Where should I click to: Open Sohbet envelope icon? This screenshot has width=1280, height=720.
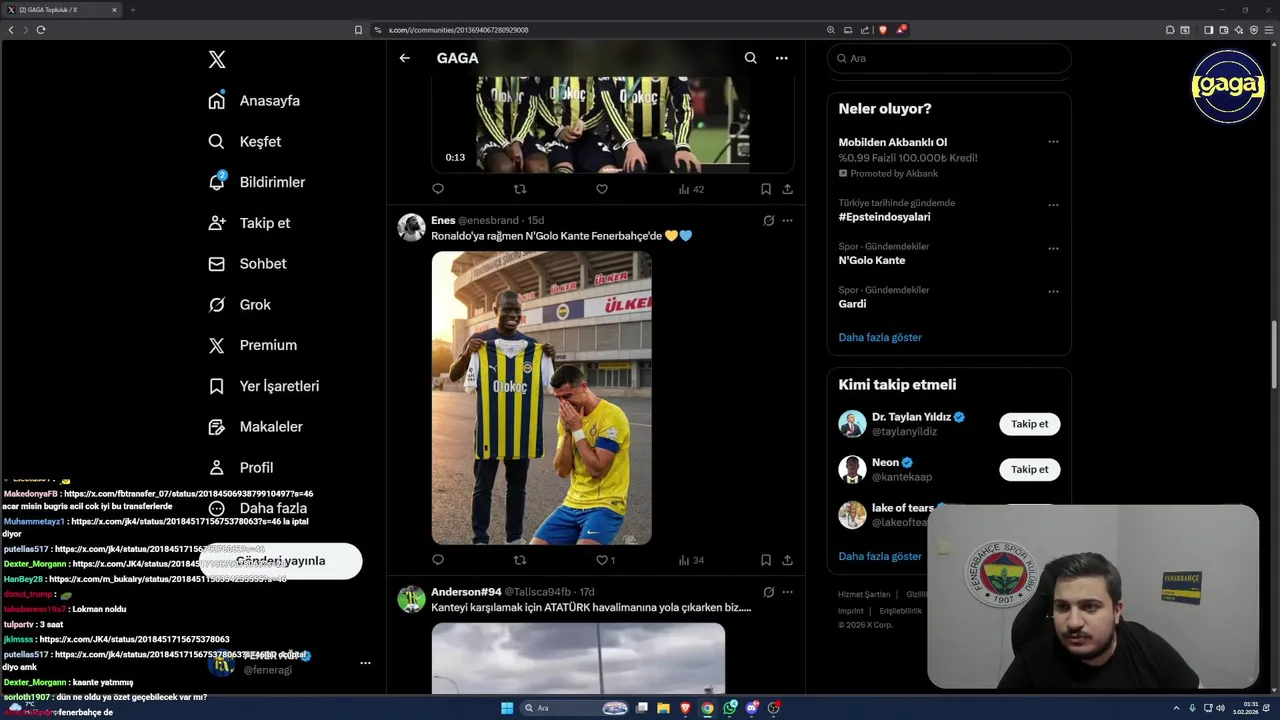217,264
